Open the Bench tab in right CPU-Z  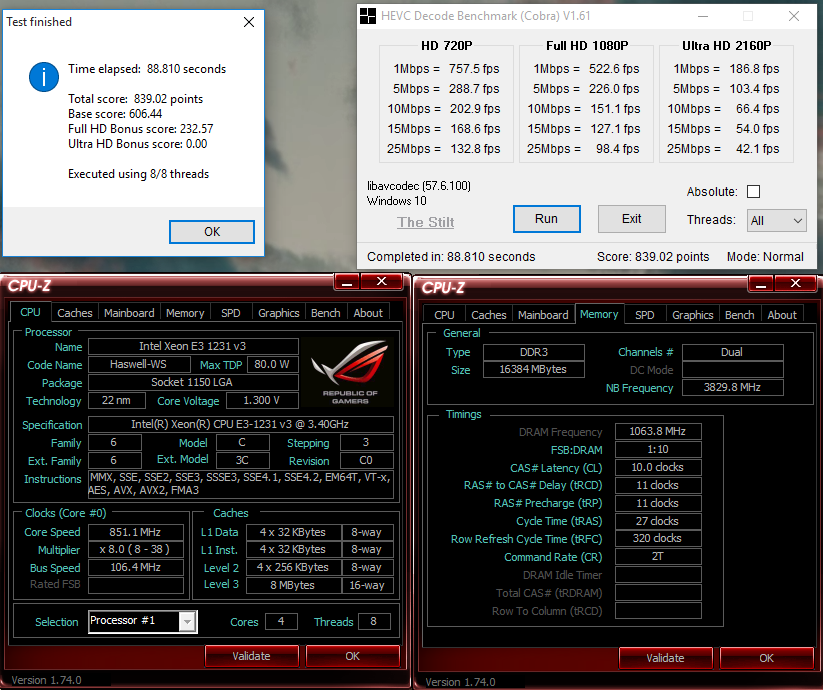click(740, 315)
